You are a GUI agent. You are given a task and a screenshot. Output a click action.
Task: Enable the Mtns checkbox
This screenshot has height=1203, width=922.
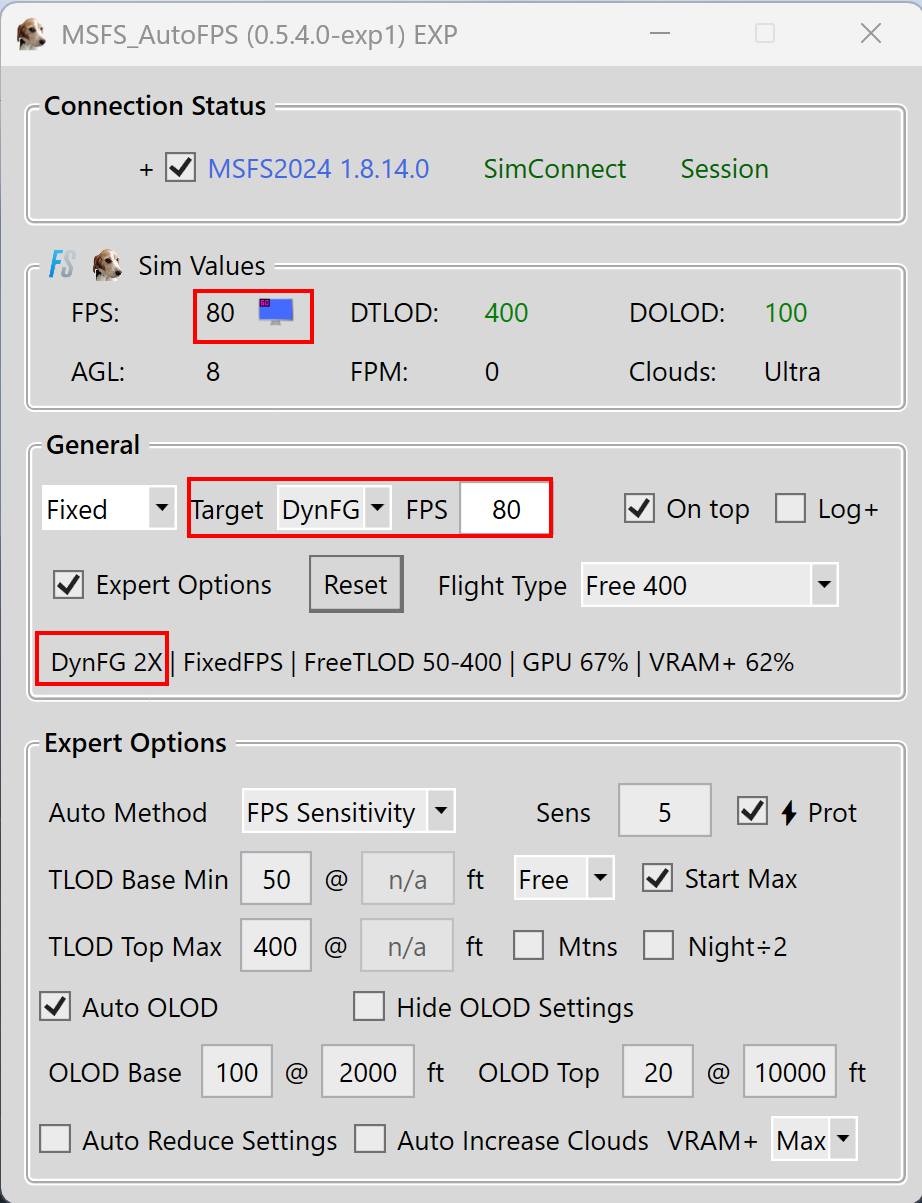coord(528,945)
